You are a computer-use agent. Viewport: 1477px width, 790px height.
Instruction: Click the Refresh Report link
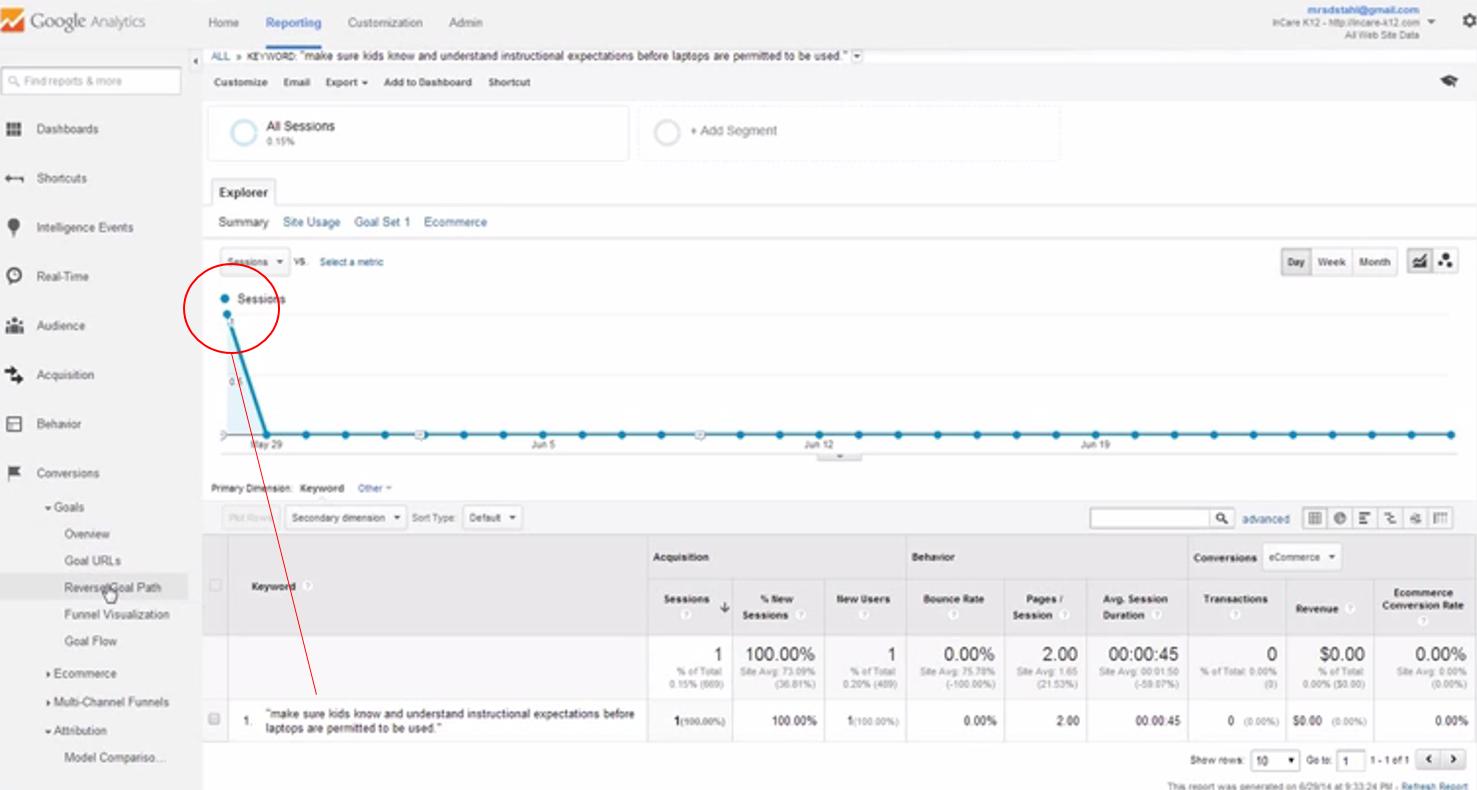(1435, 786)
